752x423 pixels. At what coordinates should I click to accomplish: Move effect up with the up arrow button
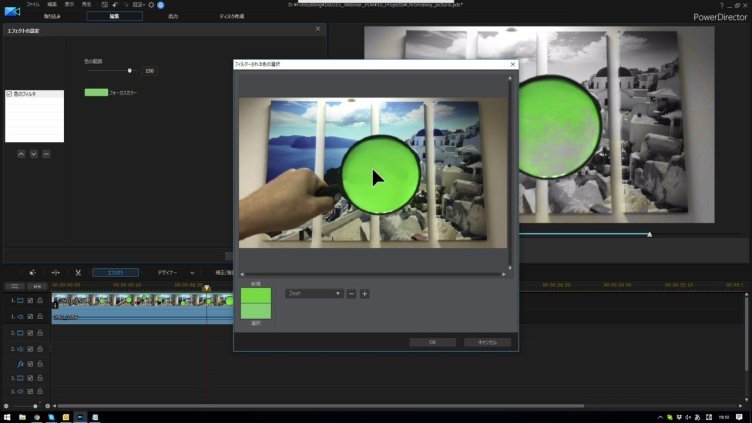[21, 154]
